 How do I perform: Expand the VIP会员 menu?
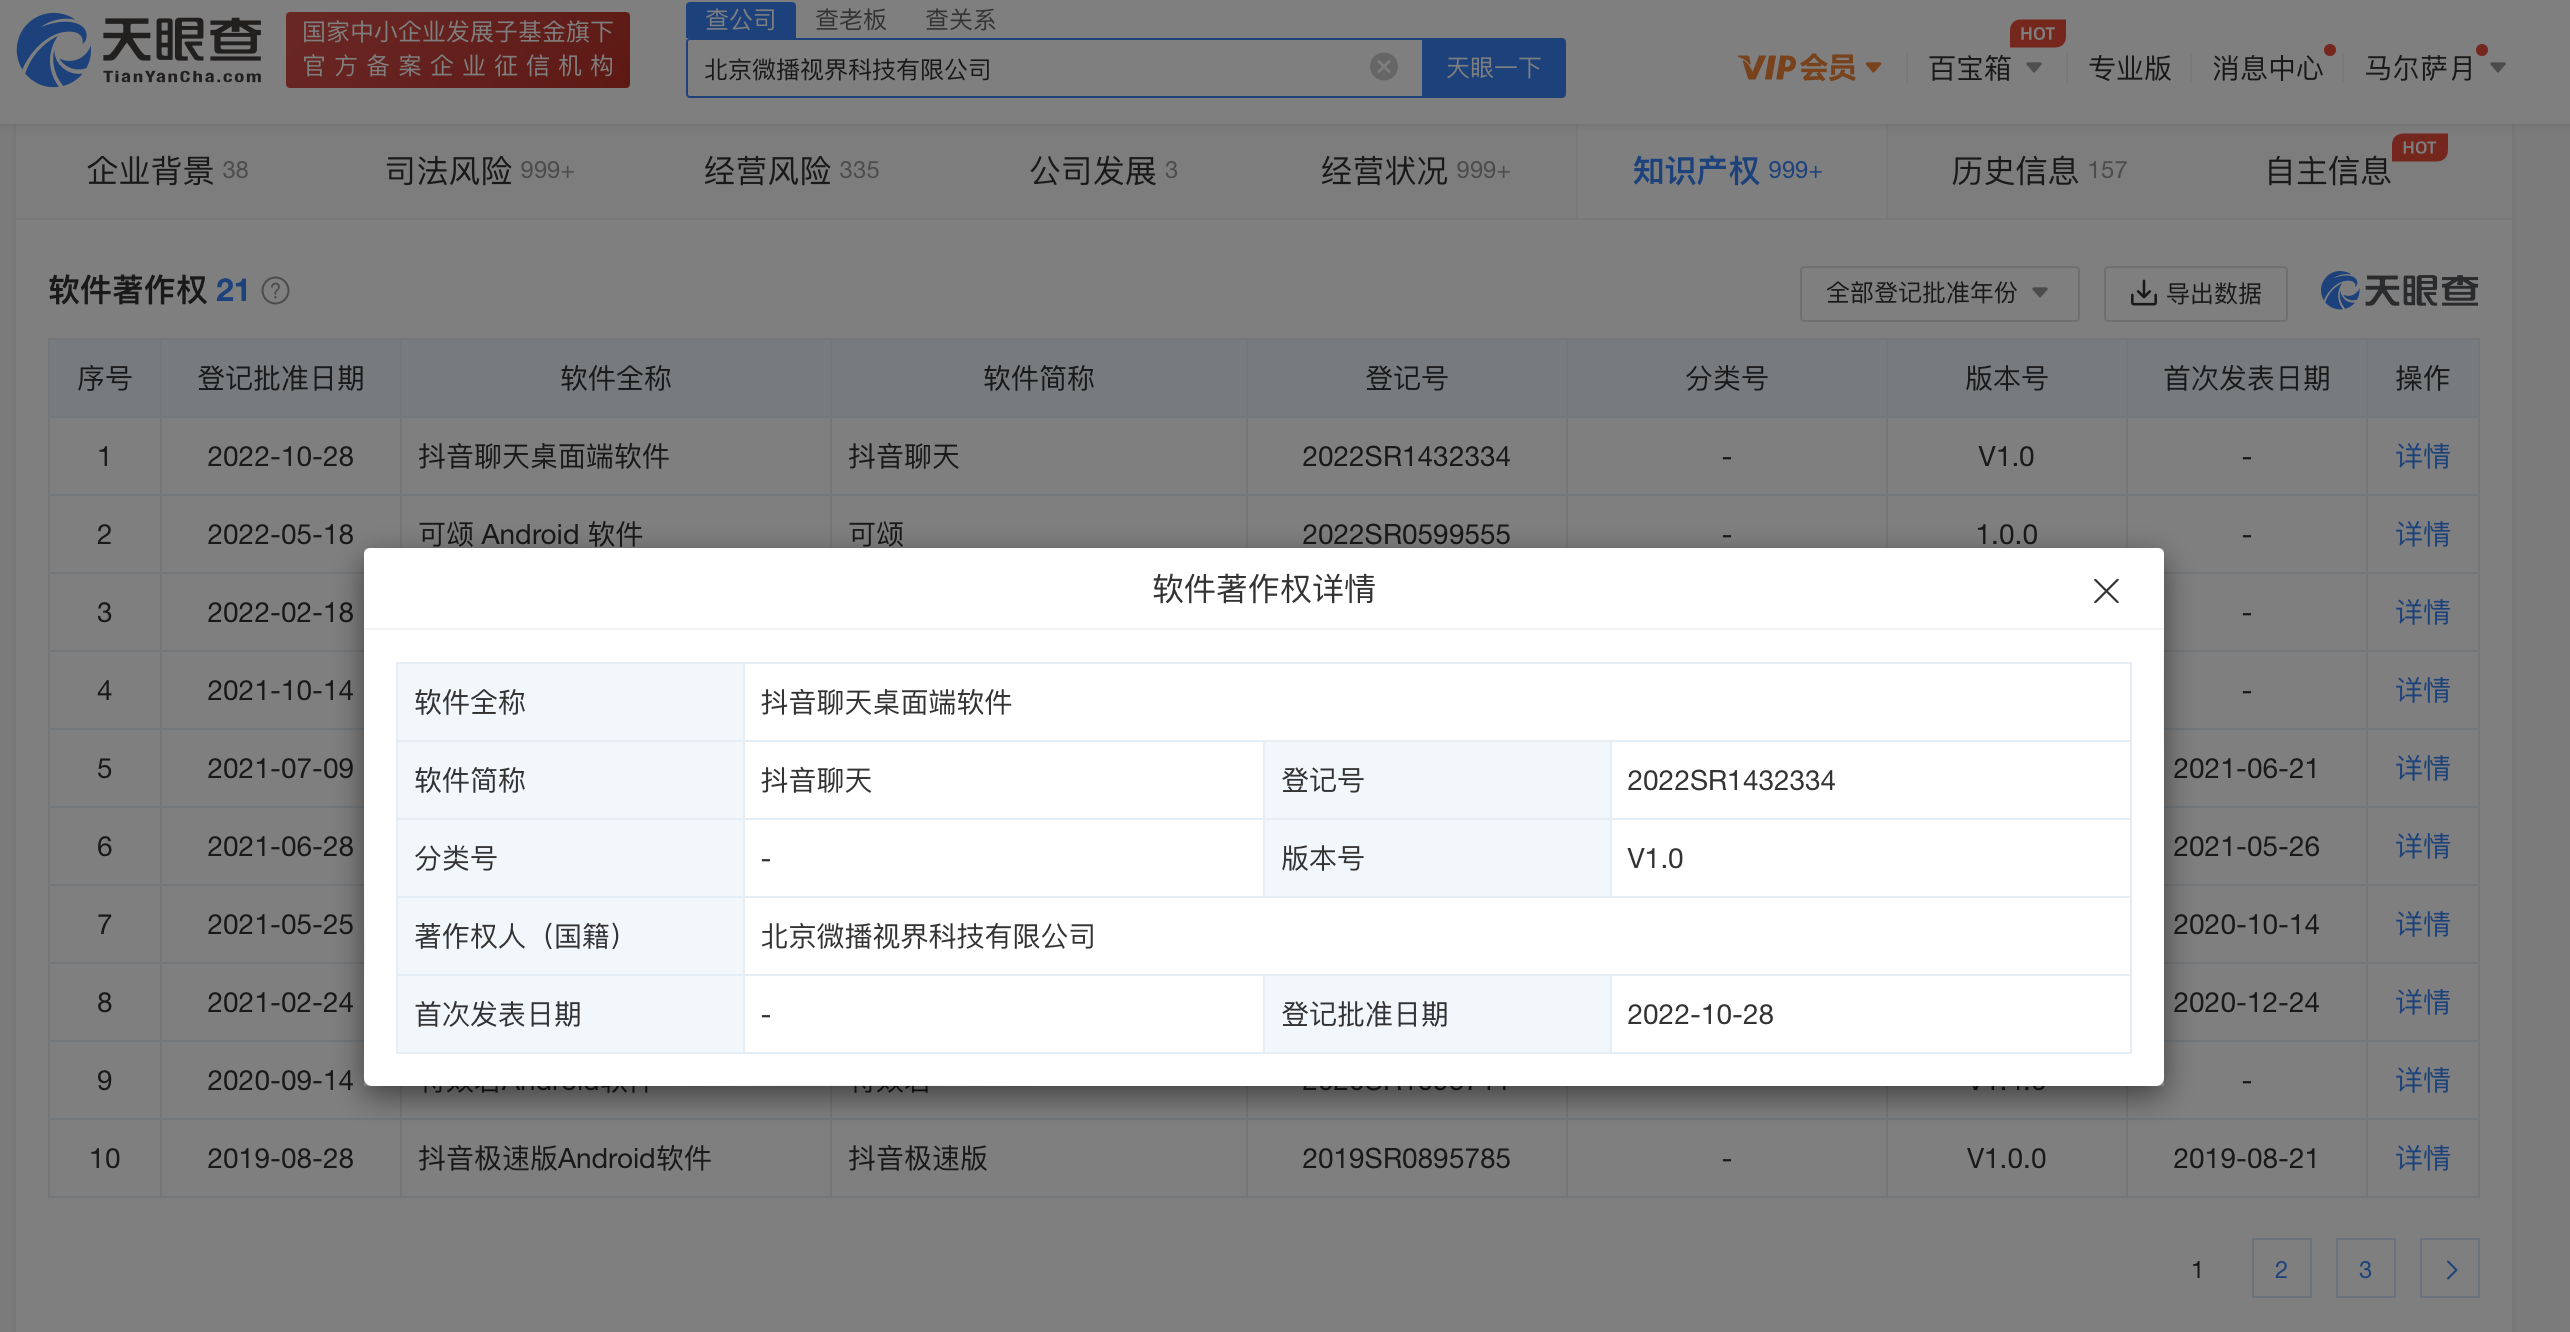coord(1810,68)
